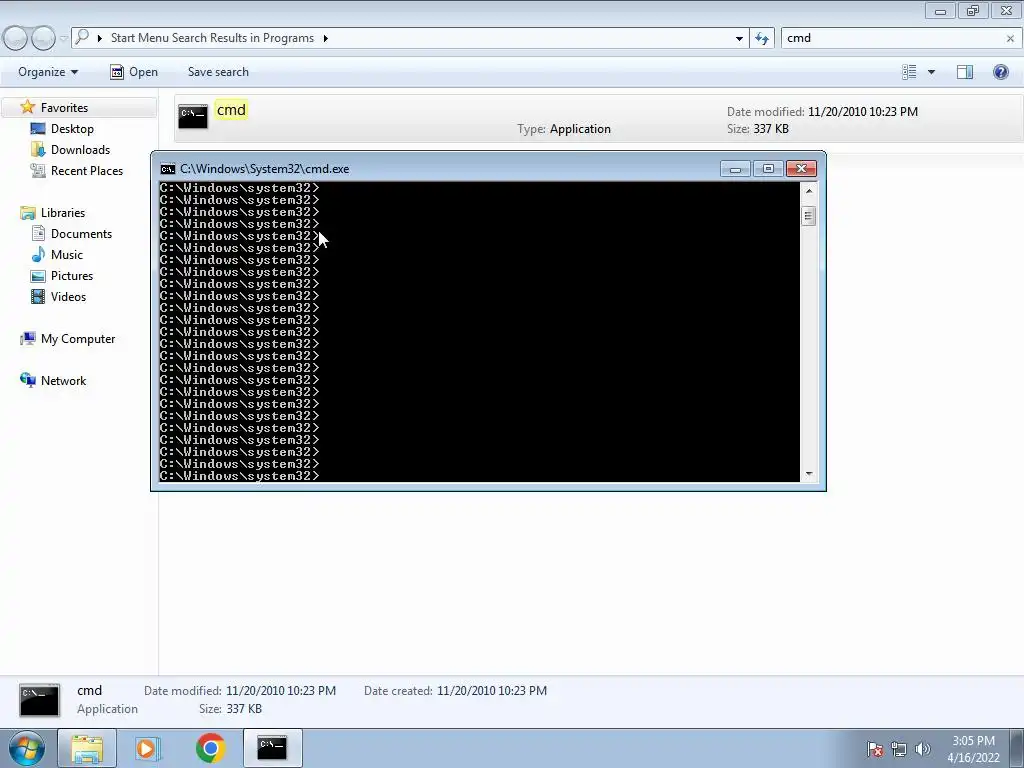The image size is (1024, 768).
Task: Click the taskbar clock showing 3:05 PM
Action: (x=973, y=749)
